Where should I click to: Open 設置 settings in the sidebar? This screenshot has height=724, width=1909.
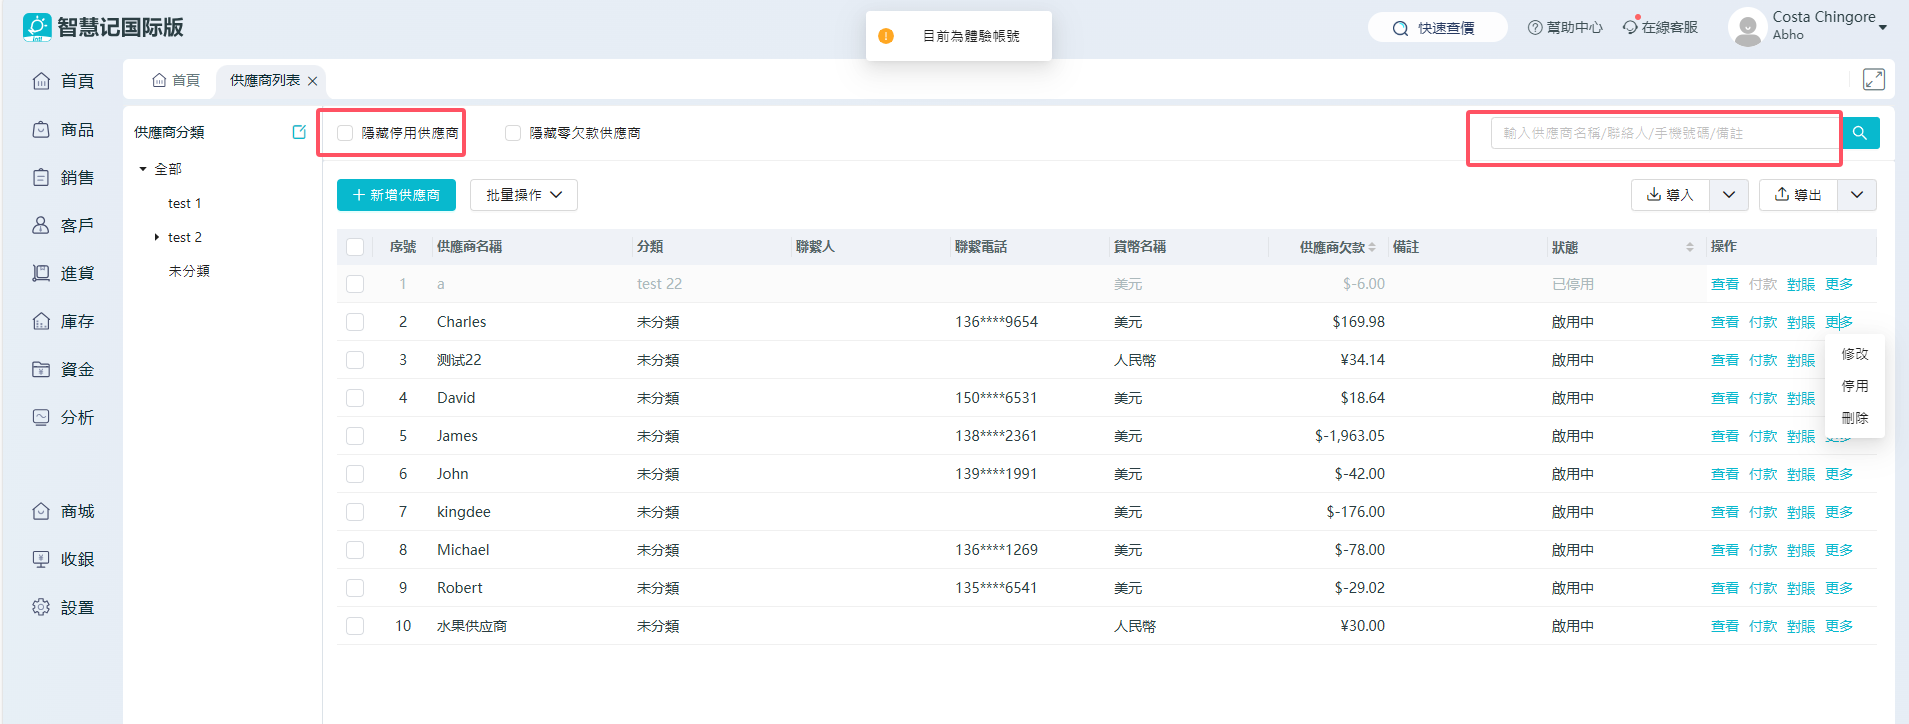(x=64, y=608)
